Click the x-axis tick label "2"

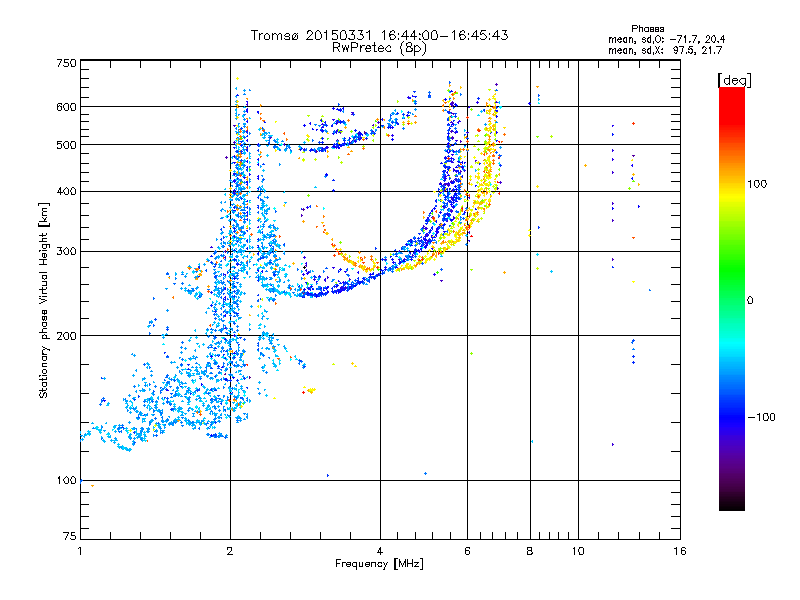[x=230, y=551]
